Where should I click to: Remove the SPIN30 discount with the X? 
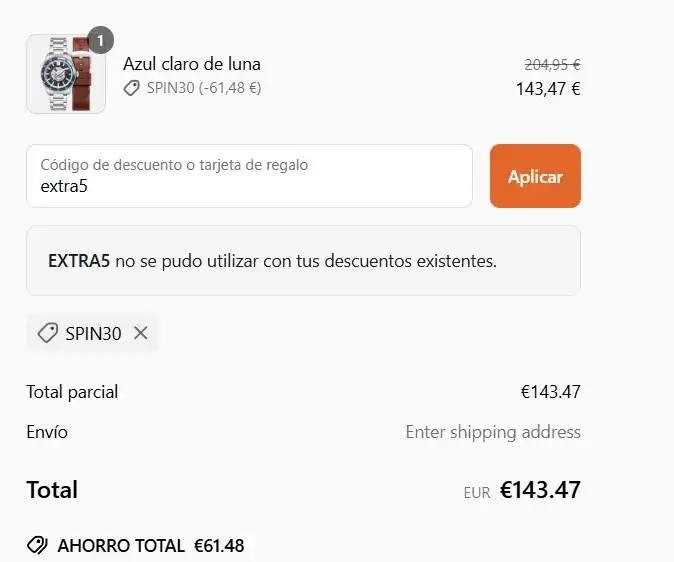(x=141, y=333)
